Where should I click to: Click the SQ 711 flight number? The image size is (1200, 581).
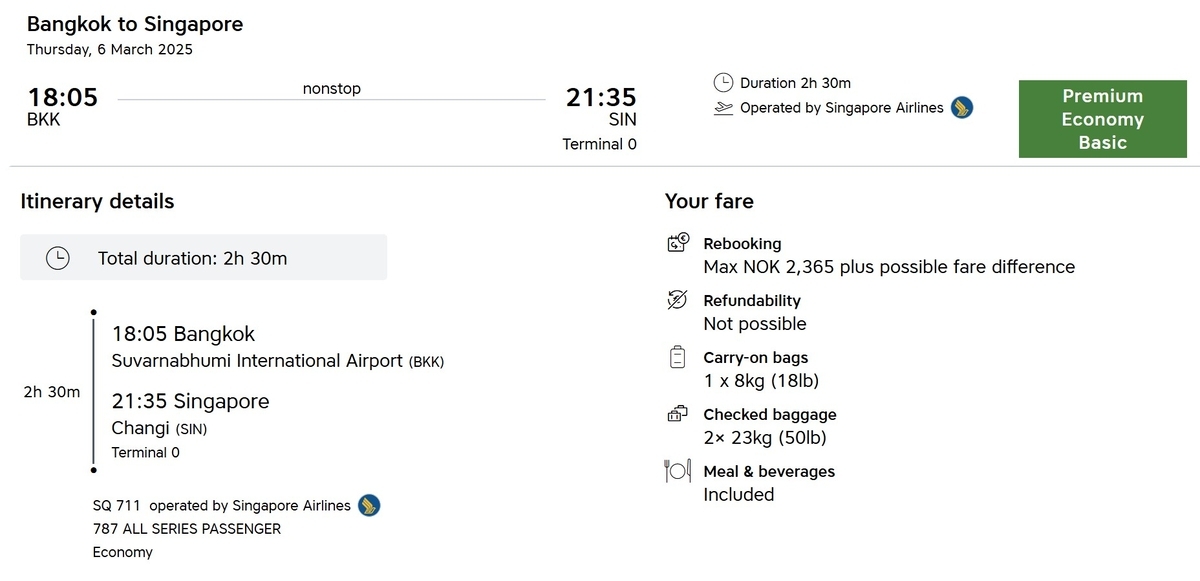[117, 505]
